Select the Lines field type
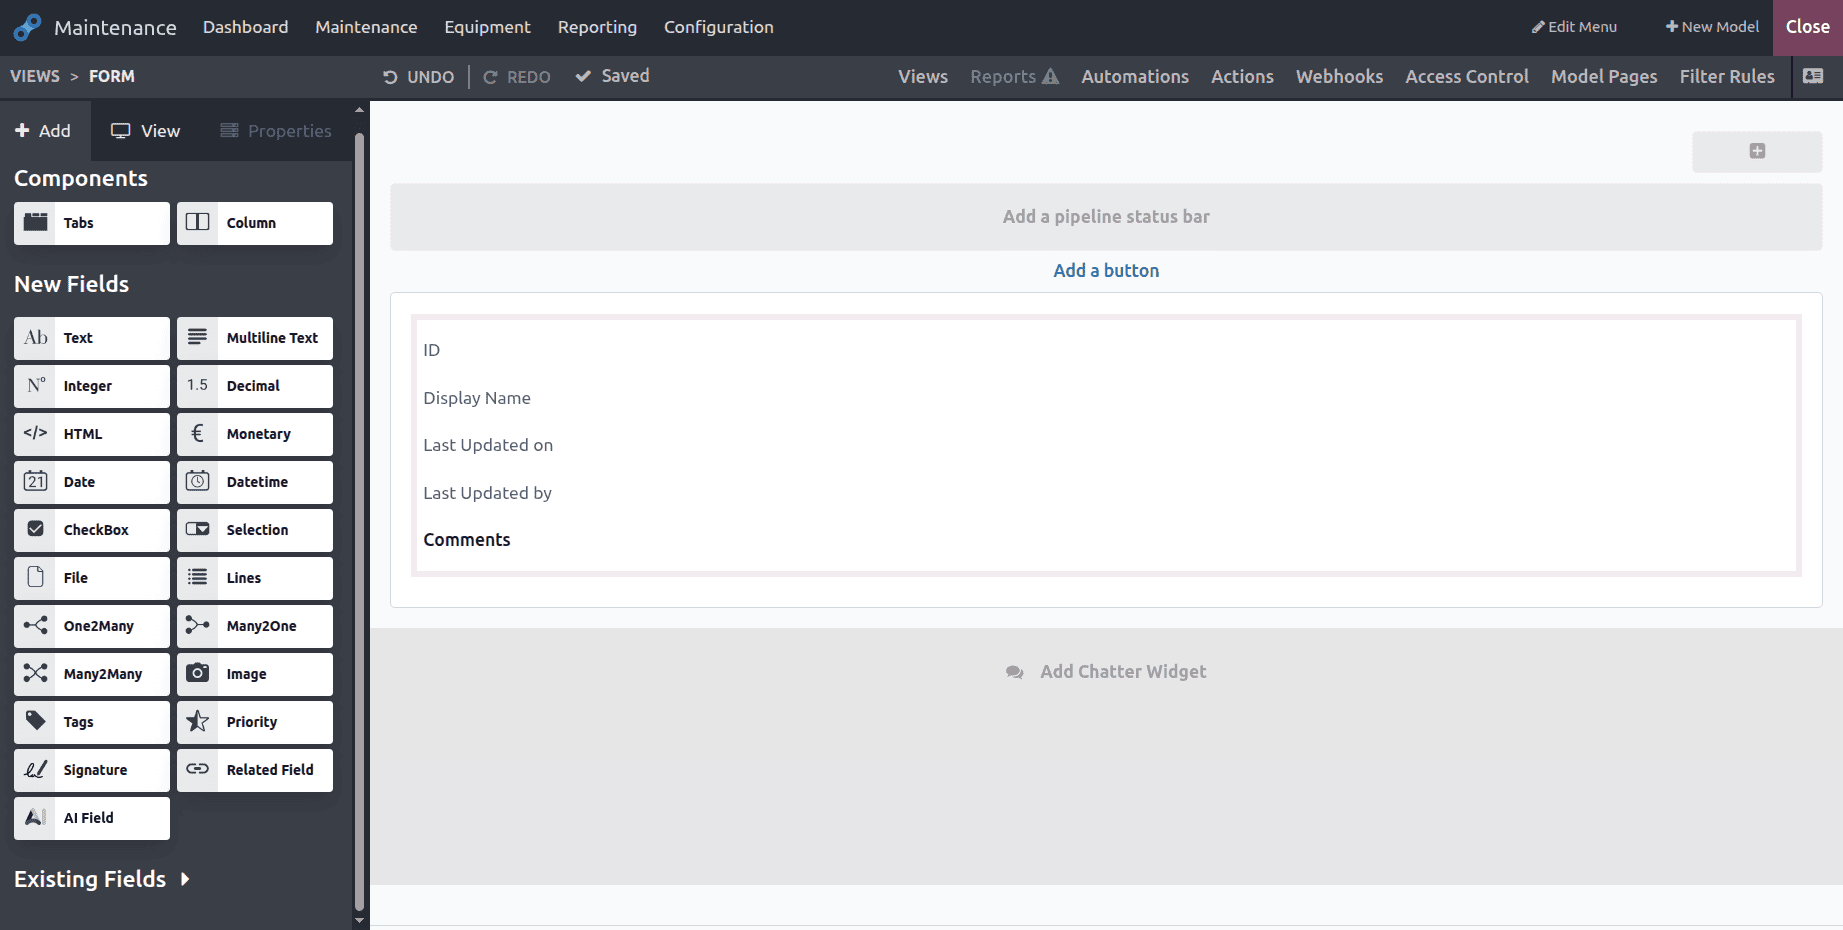The image size is (1843, 930). point(255,578)
